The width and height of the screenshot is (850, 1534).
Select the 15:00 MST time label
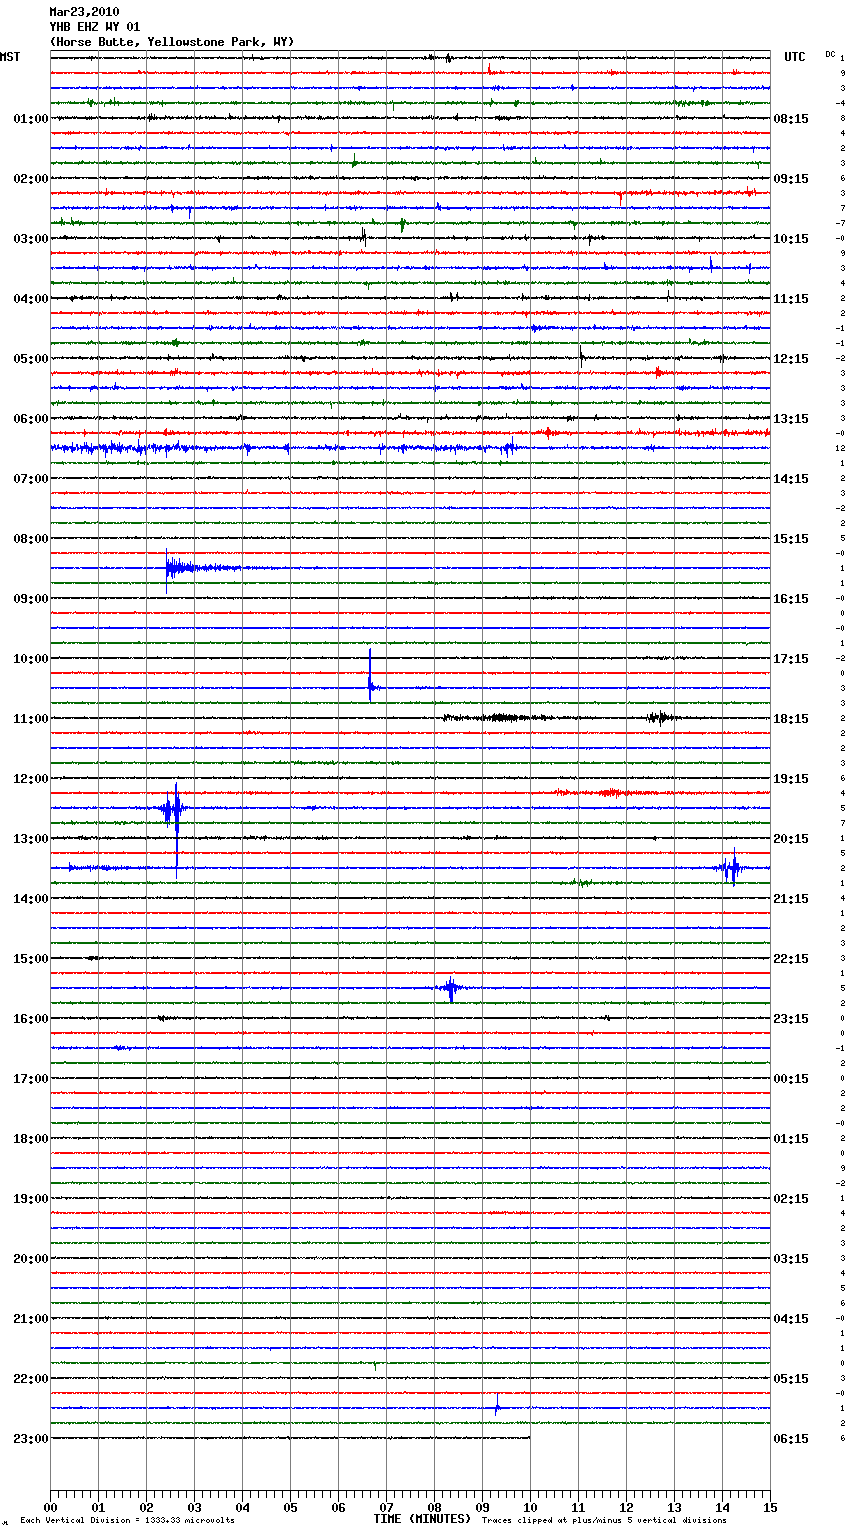coord(31,959)
